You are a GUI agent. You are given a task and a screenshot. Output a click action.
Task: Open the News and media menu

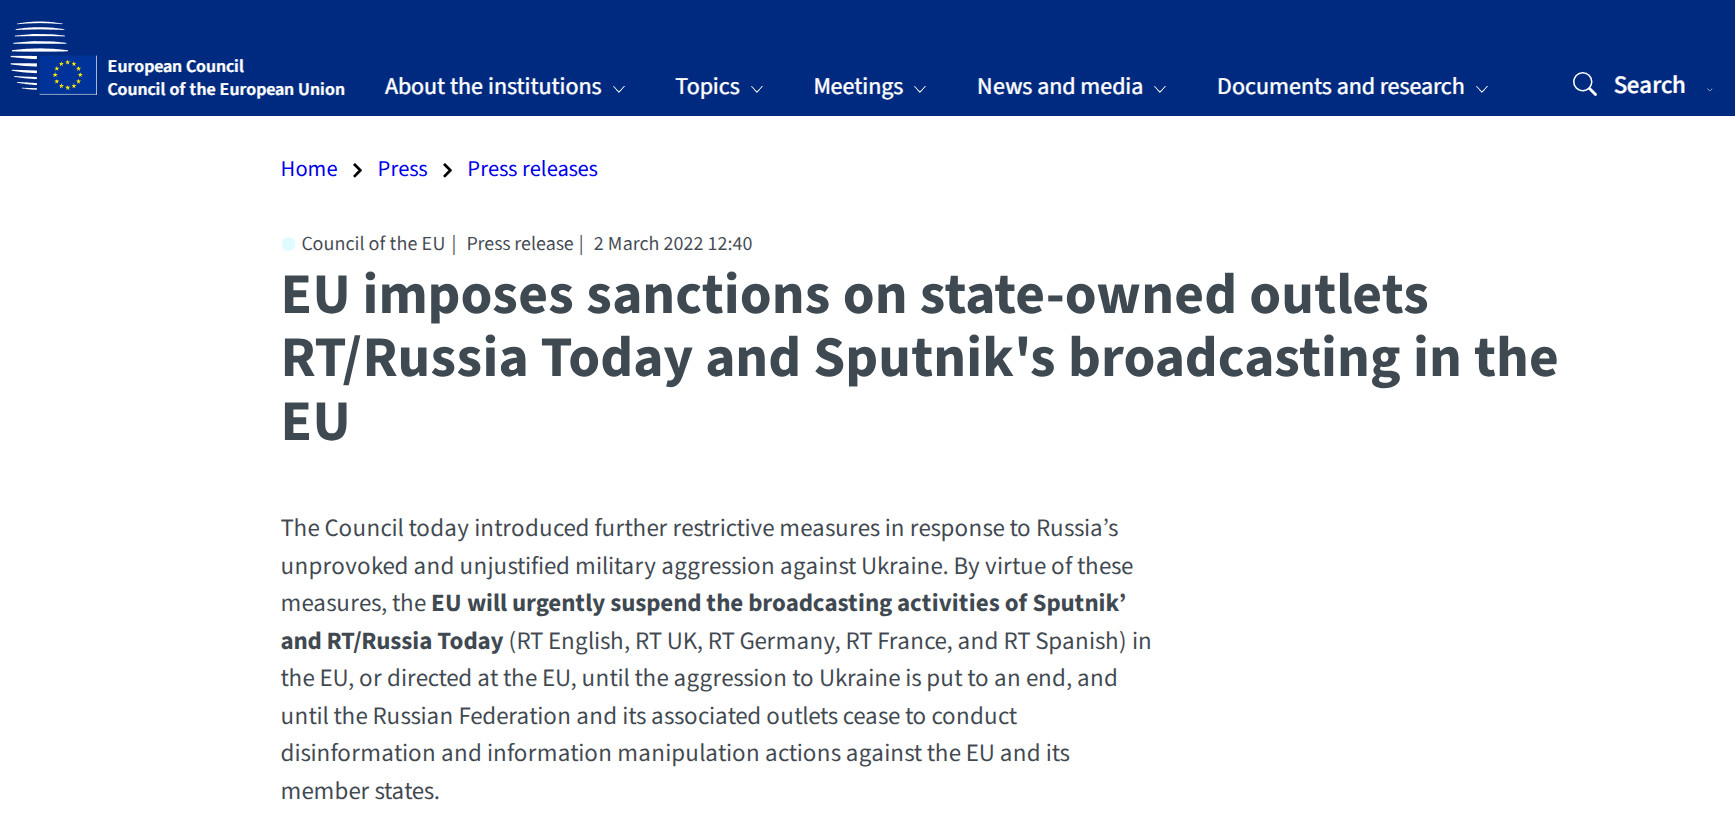point(1060,87)
